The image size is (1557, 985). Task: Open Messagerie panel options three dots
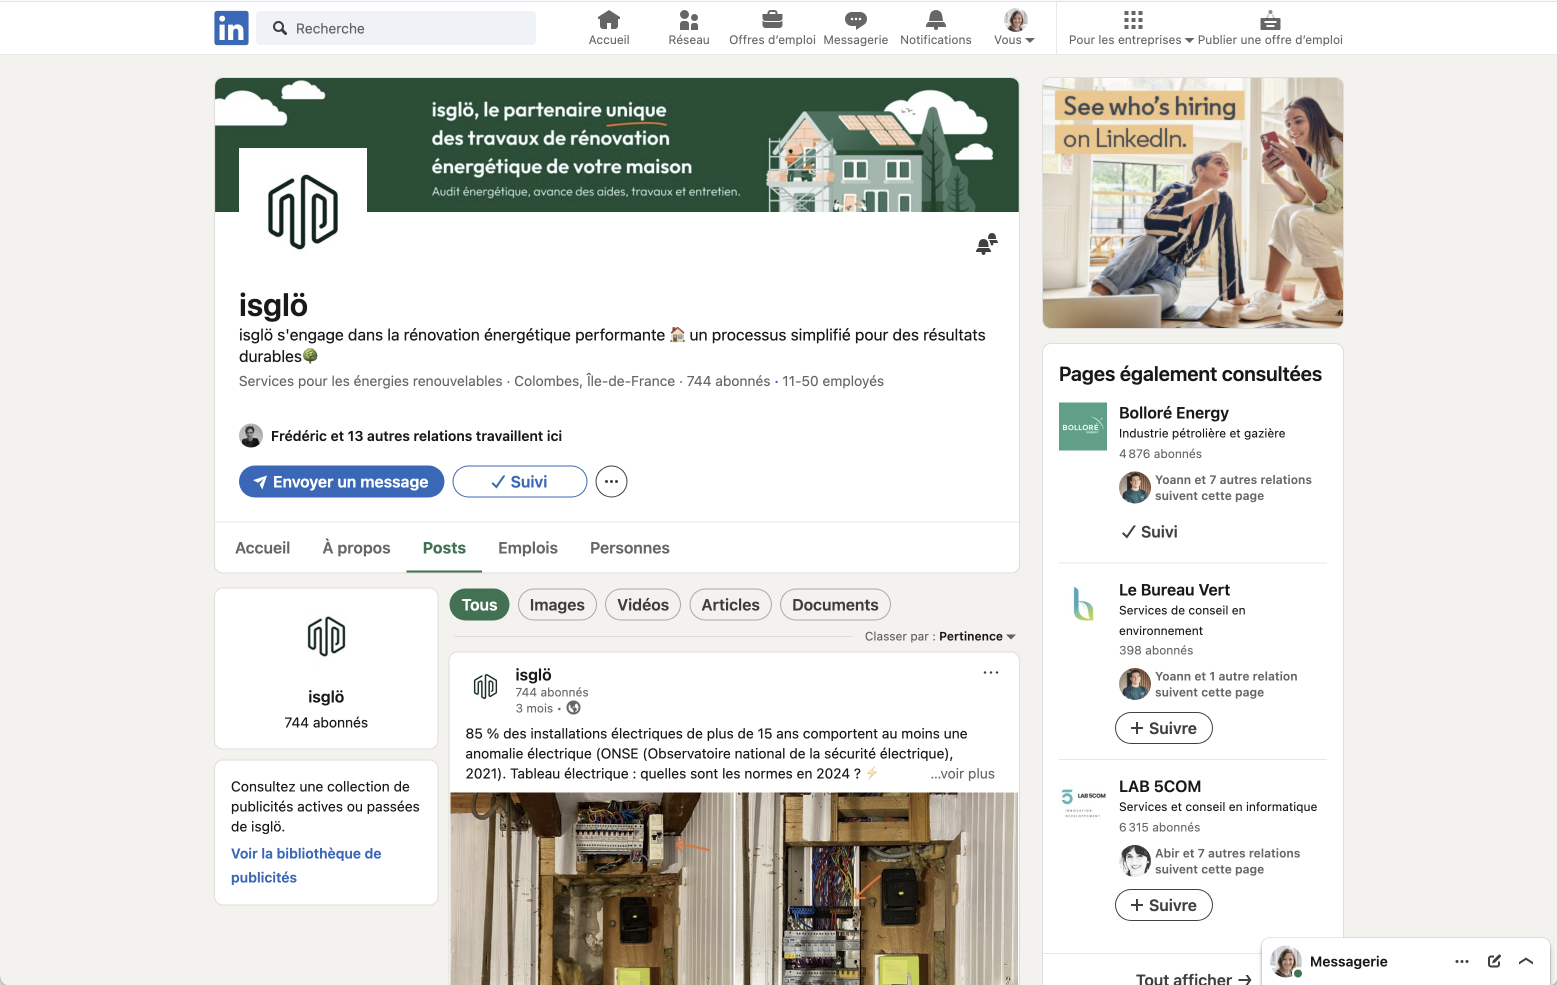pyautogui.click(x=1462, y=962)
